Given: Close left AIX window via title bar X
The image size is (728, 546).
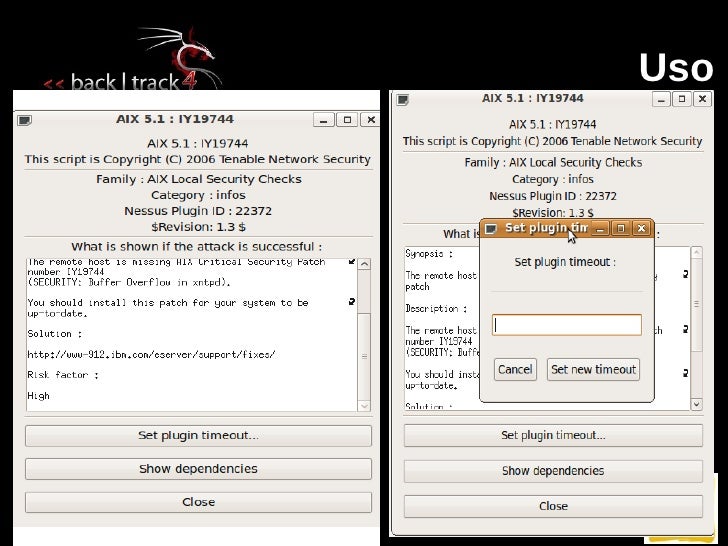Looking at the screenshot, I should [371, 120].
